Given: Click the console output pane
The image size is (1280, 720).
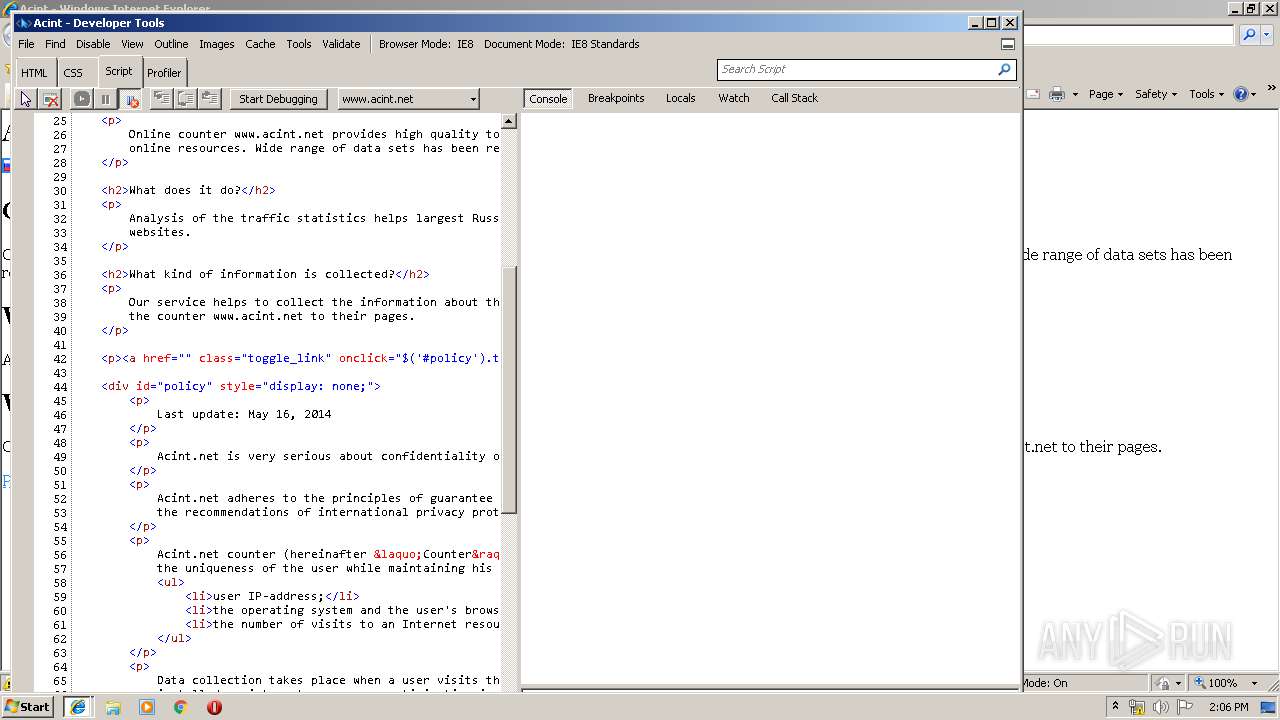Looking at the screenshot, I should click(770, 398).
